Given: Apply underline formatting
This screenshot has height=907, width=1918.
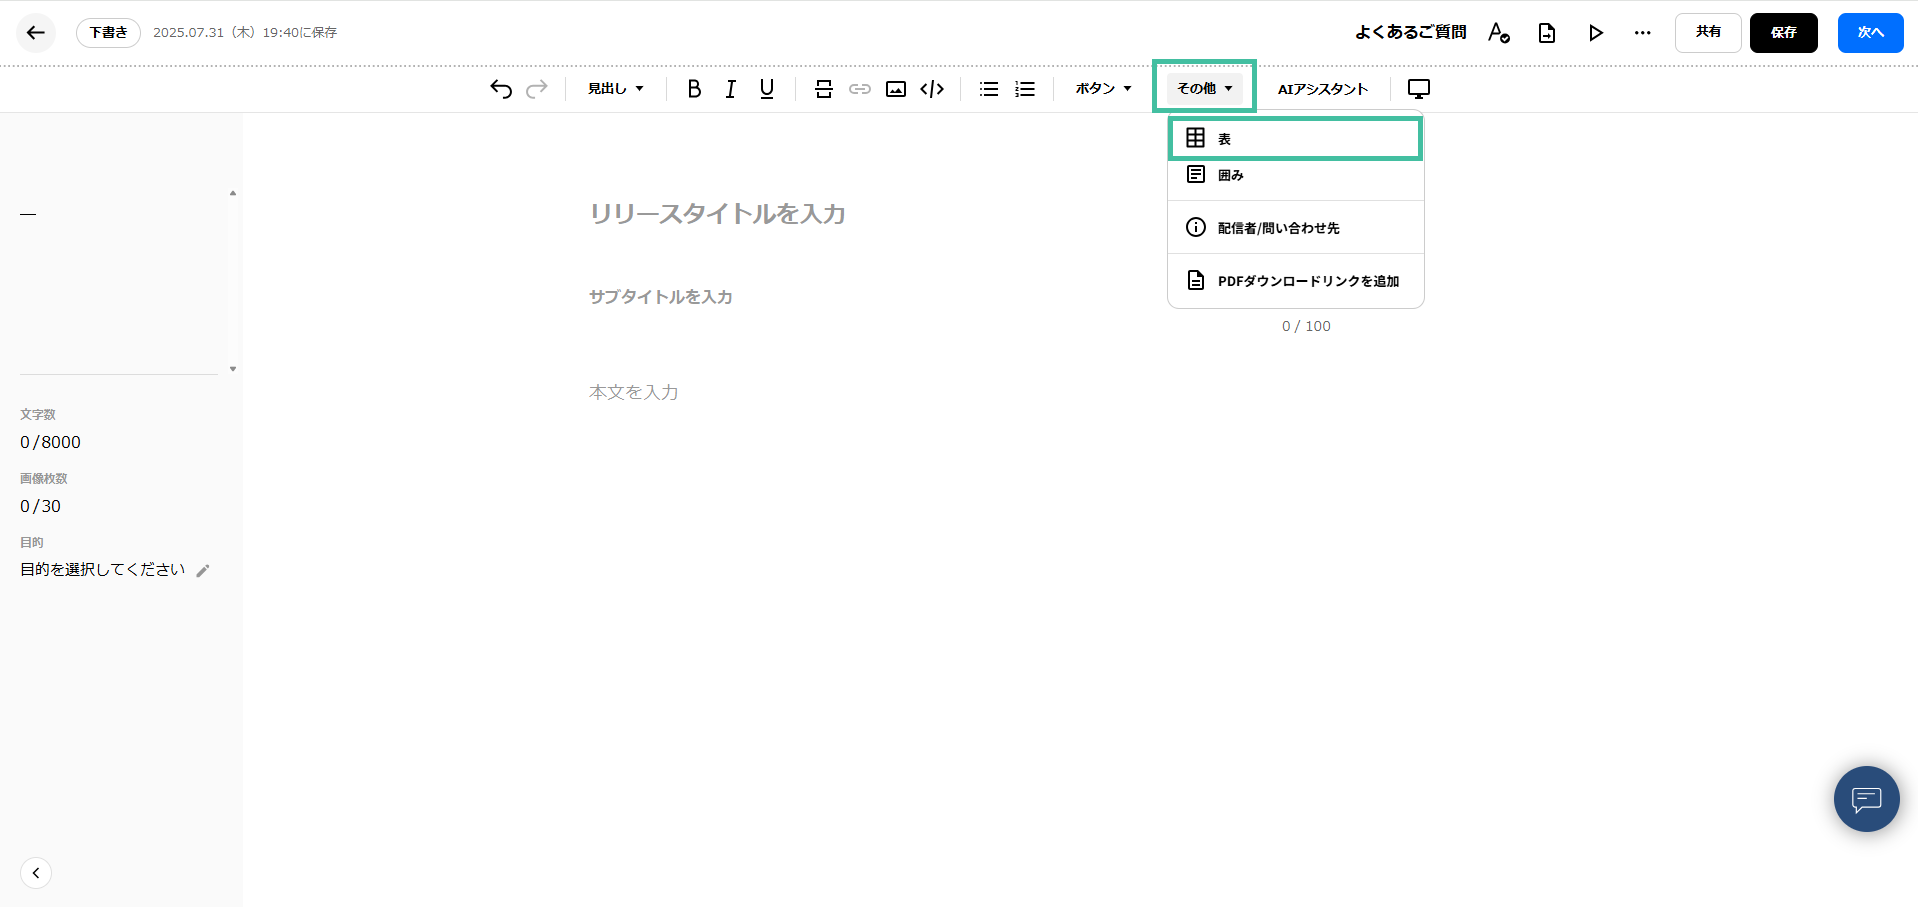Looking at the screenshot, I should coord(766,88).
